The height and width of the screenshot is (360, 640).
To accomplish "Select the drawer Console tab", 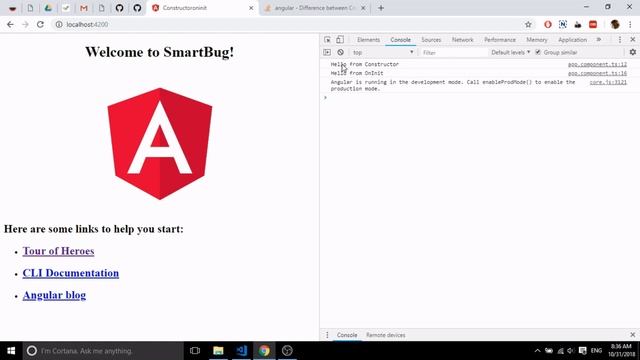I will [347, 335].
